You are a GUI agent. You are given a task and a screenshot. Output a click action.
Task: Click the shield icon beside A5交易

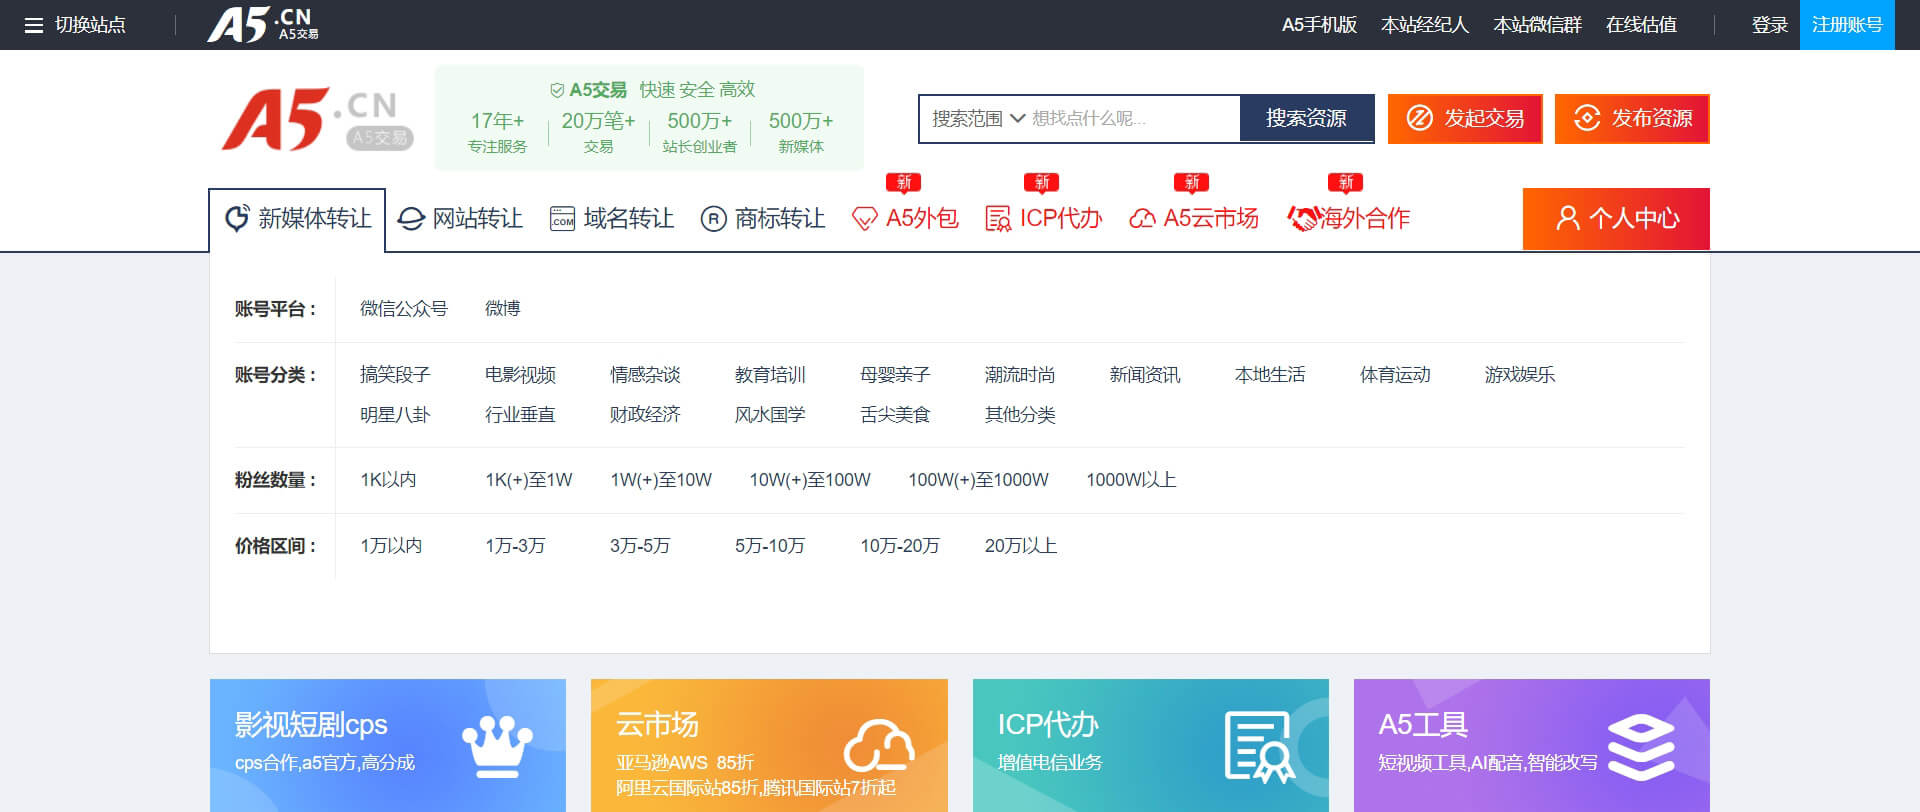click(557, 90)
